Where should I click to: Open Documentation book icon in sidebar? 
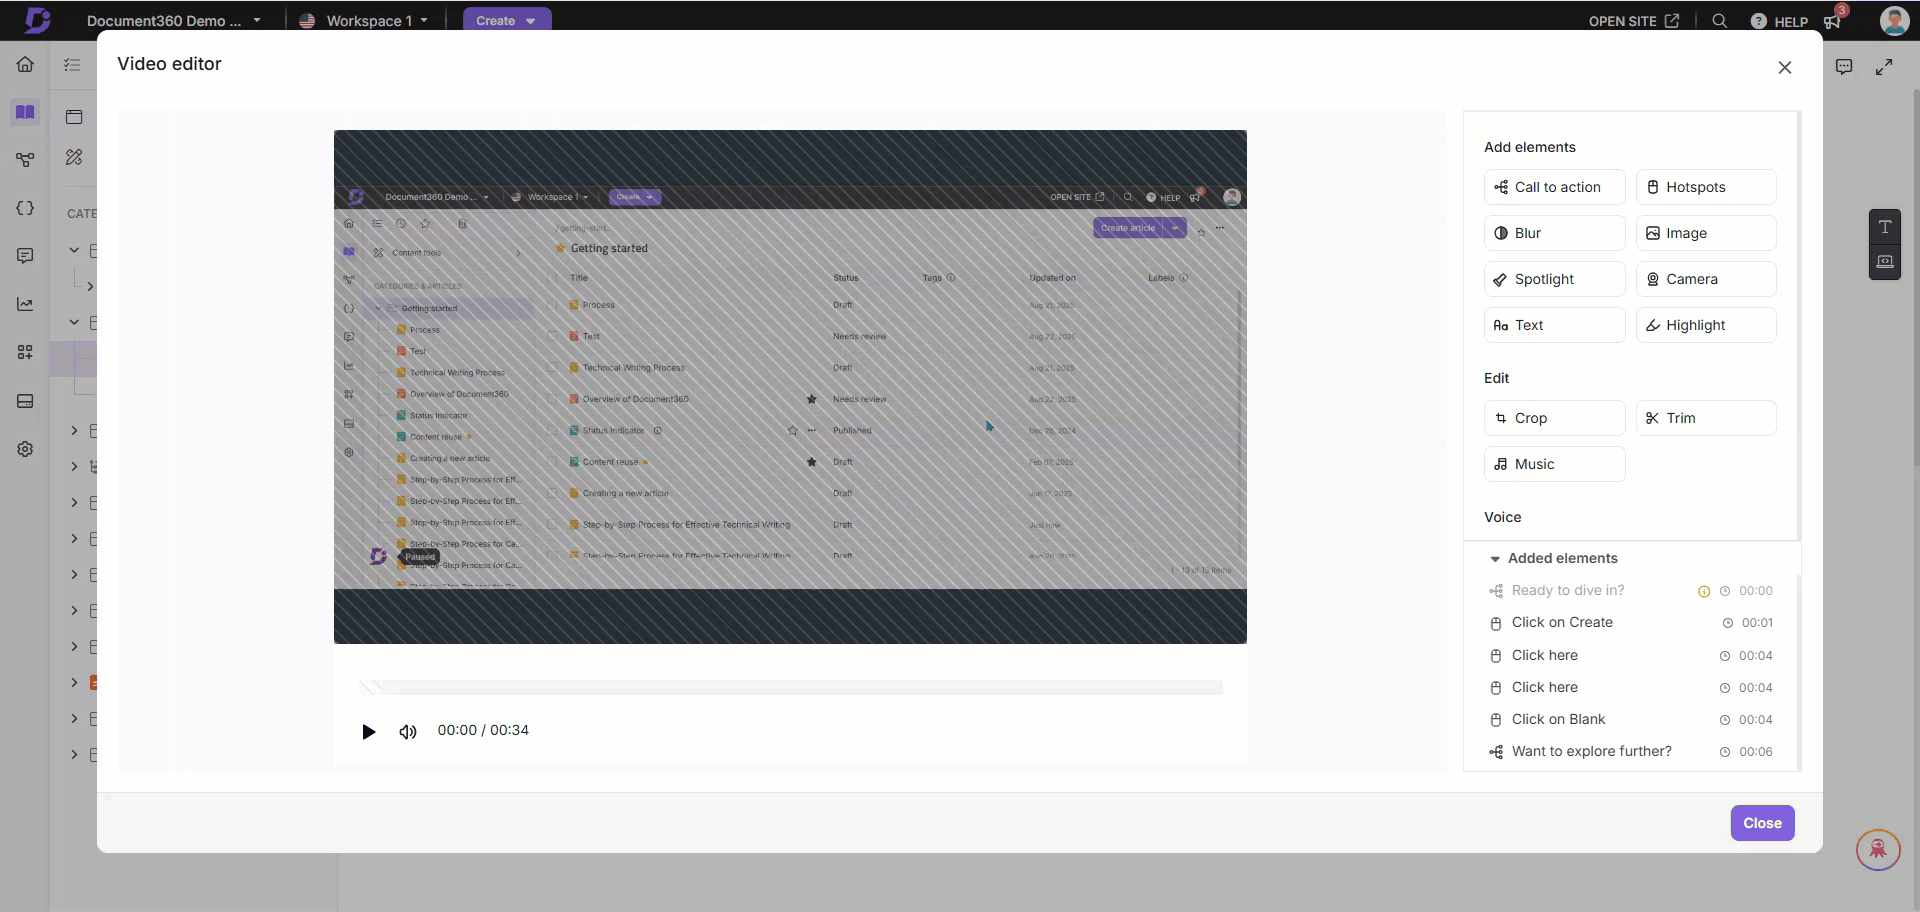(x=25, y=112)
